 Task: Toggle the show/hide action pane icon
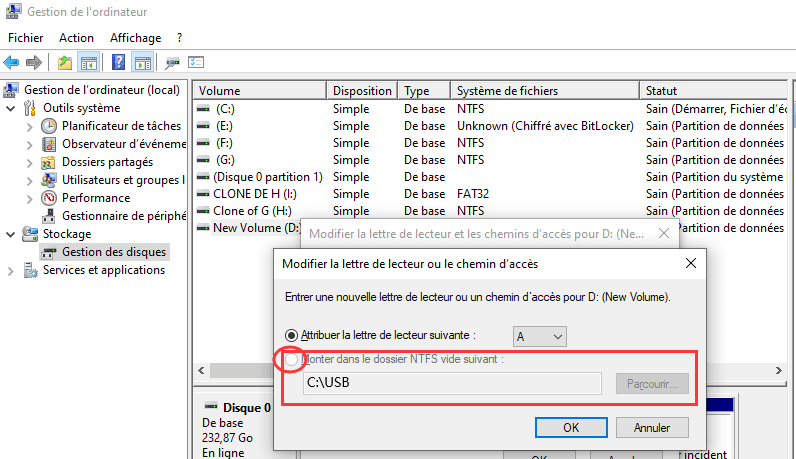click(142, 63)
